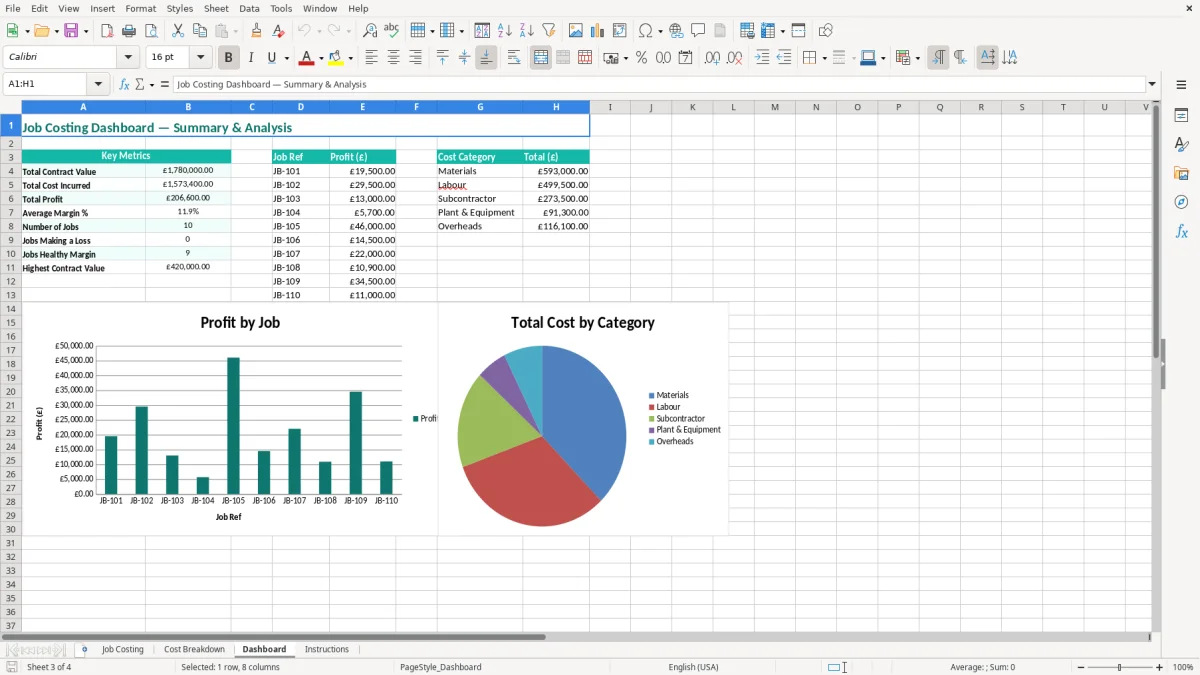Image resolution: width=1200 pixels, height=675 pixels.
Task: Adjust the zoom slider in status bar
Action: 1120,667
